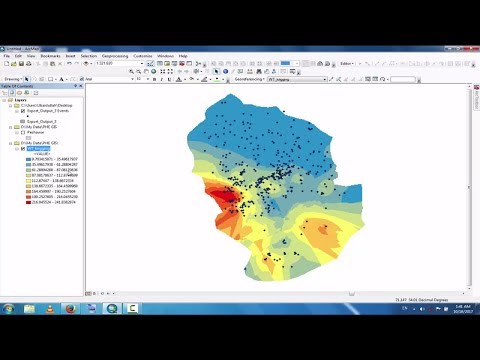Collapse the C:\Users Desktop folder node
The height and width of the screenshot is (360, 480).
[10, 105]
